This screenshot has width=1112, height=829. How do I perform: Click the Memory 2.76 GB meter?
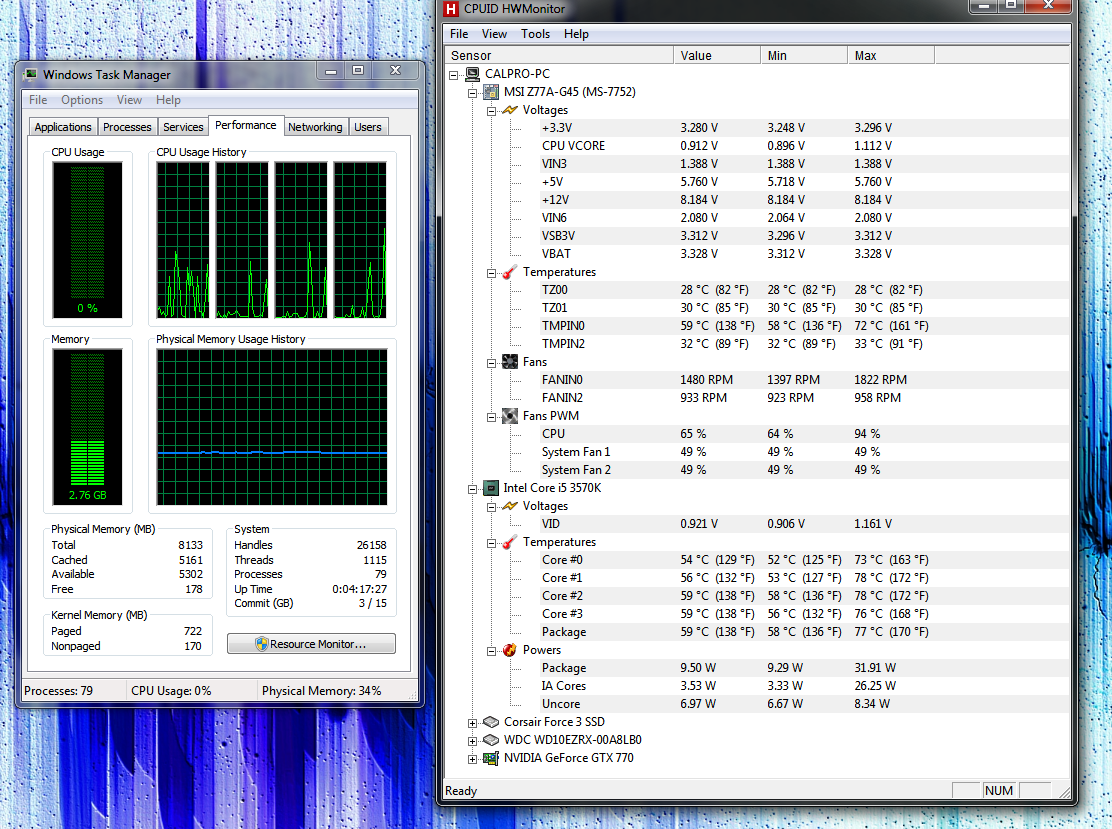(x=87, y=427)
